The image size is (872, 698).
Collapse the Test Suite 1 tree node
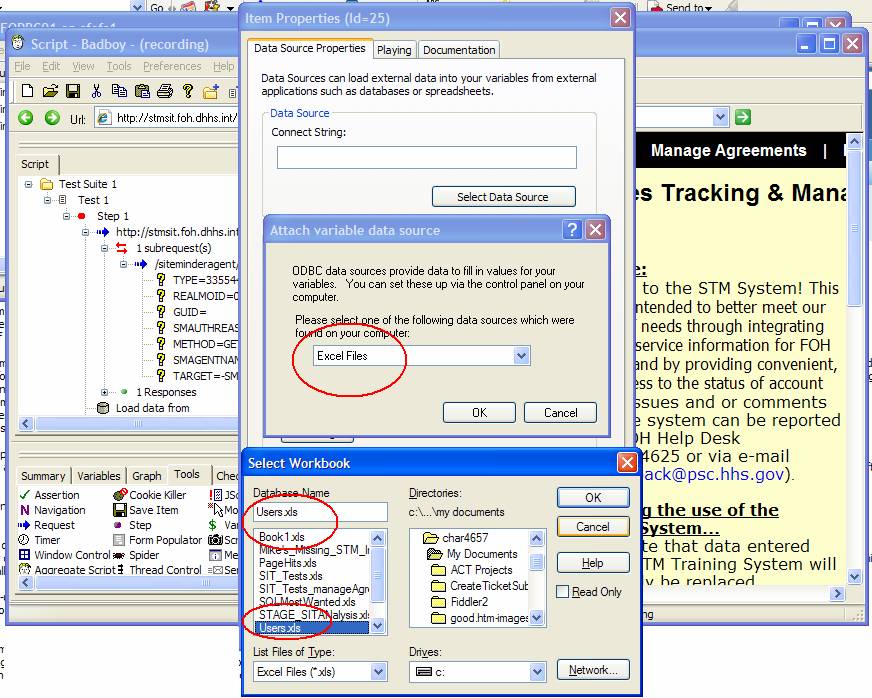pos(29,184)
